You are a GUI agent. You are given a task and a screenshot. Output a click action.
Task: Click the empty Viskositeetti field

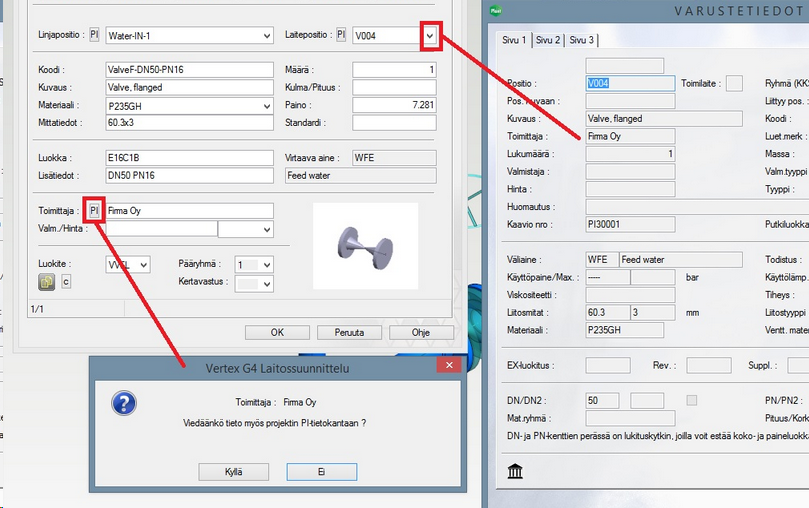coord(630,295)
